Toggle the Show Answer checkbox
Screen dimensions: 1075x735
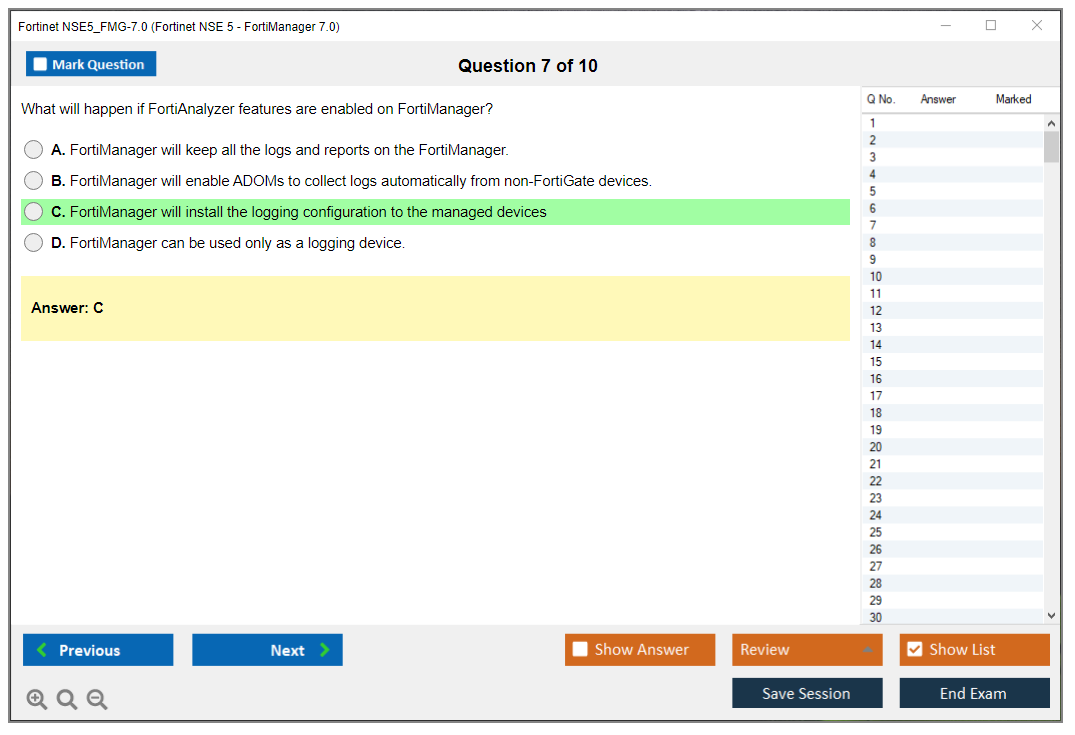point(580,650)
